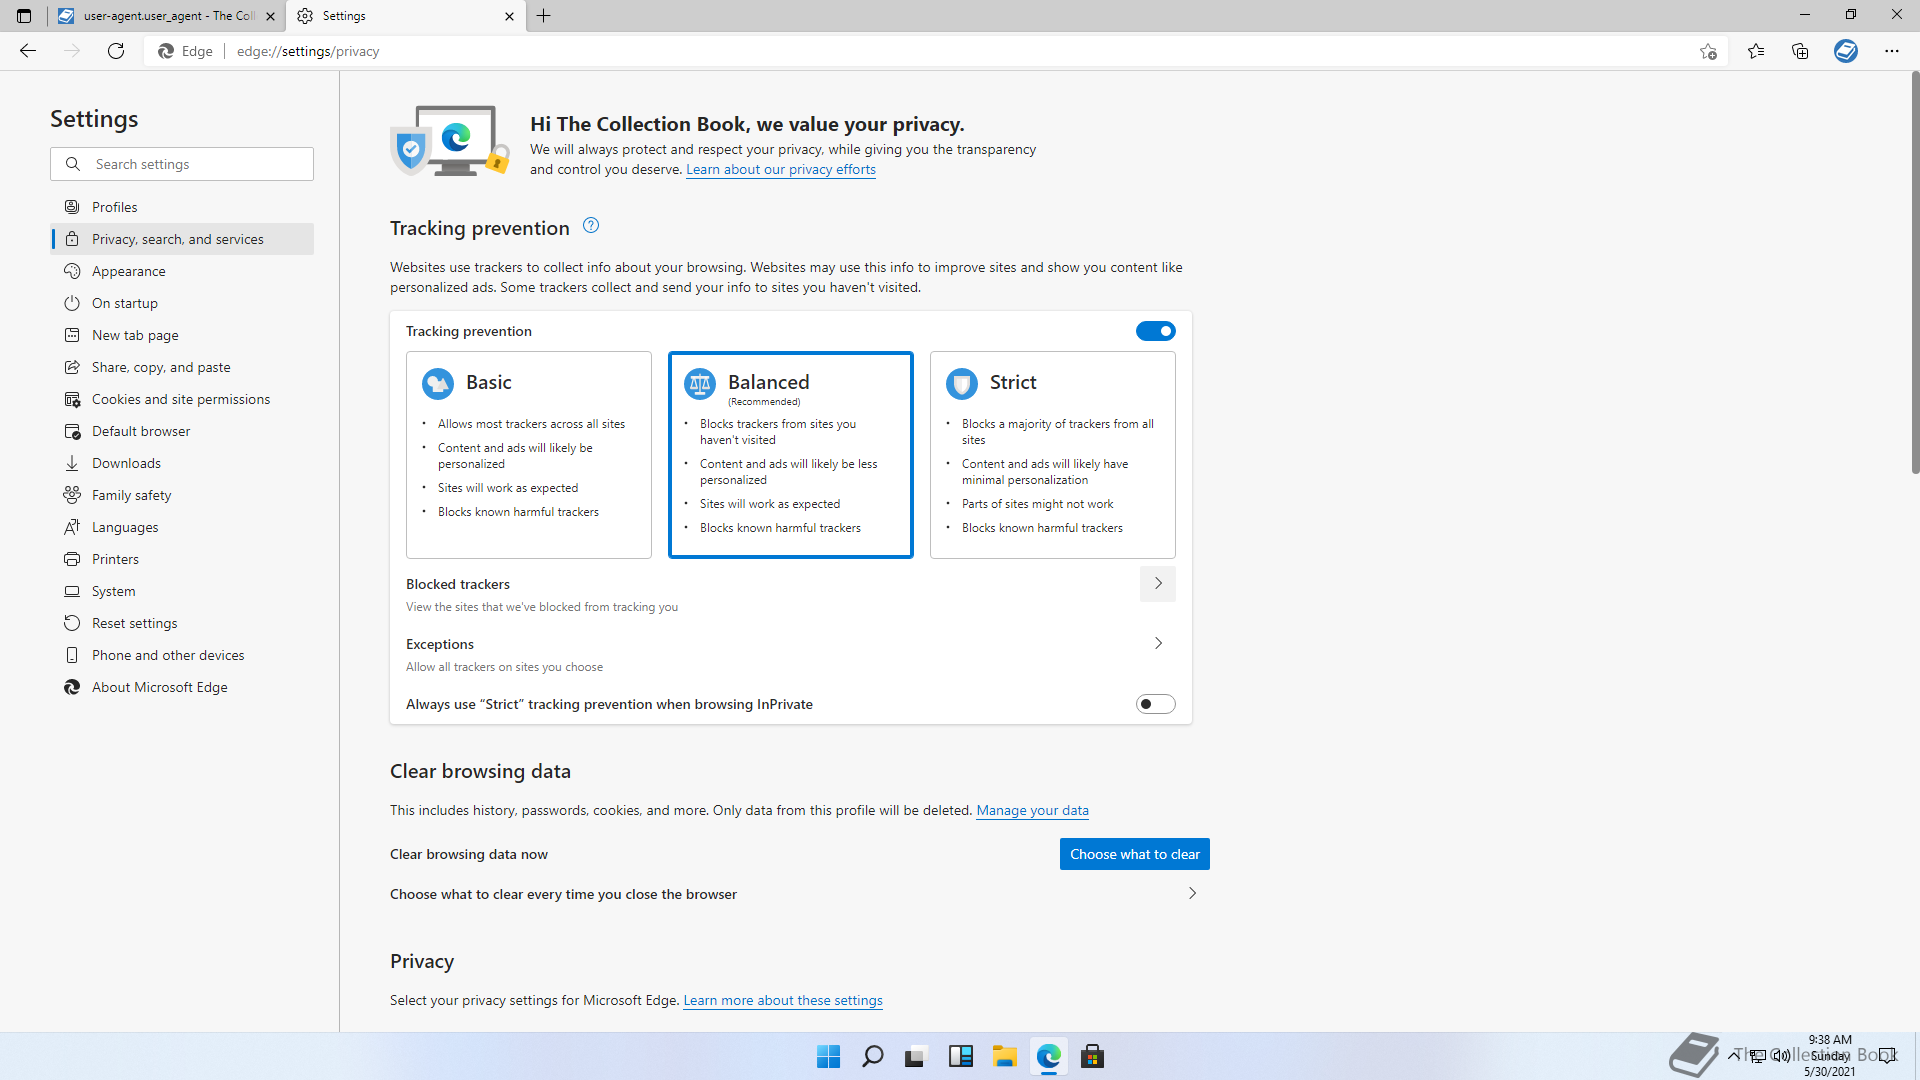Open System settings section
Viewport: 1920px width, 1080px height.
pos(182,591)
